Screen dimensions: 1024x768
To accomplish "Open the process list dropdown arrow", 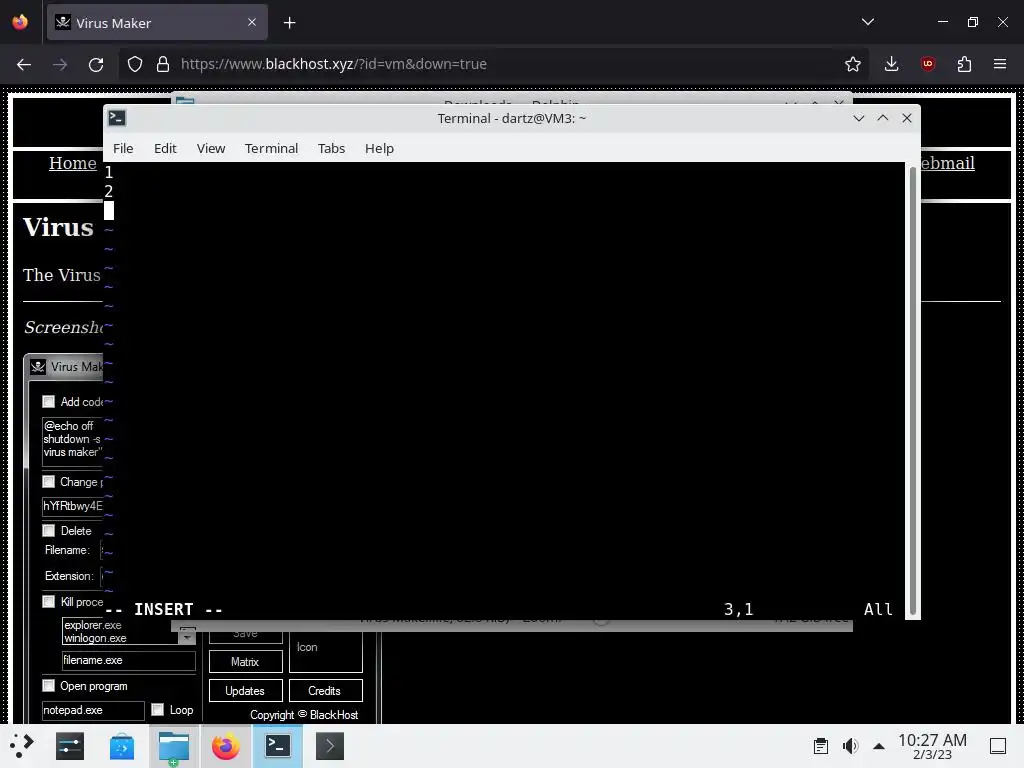I will click(187, 635).
